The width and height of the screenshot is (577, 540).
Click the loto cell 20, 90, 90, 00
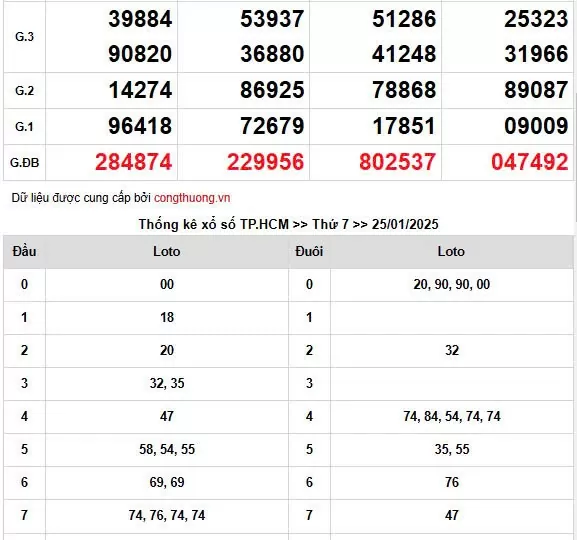click(x=452, y=284)
